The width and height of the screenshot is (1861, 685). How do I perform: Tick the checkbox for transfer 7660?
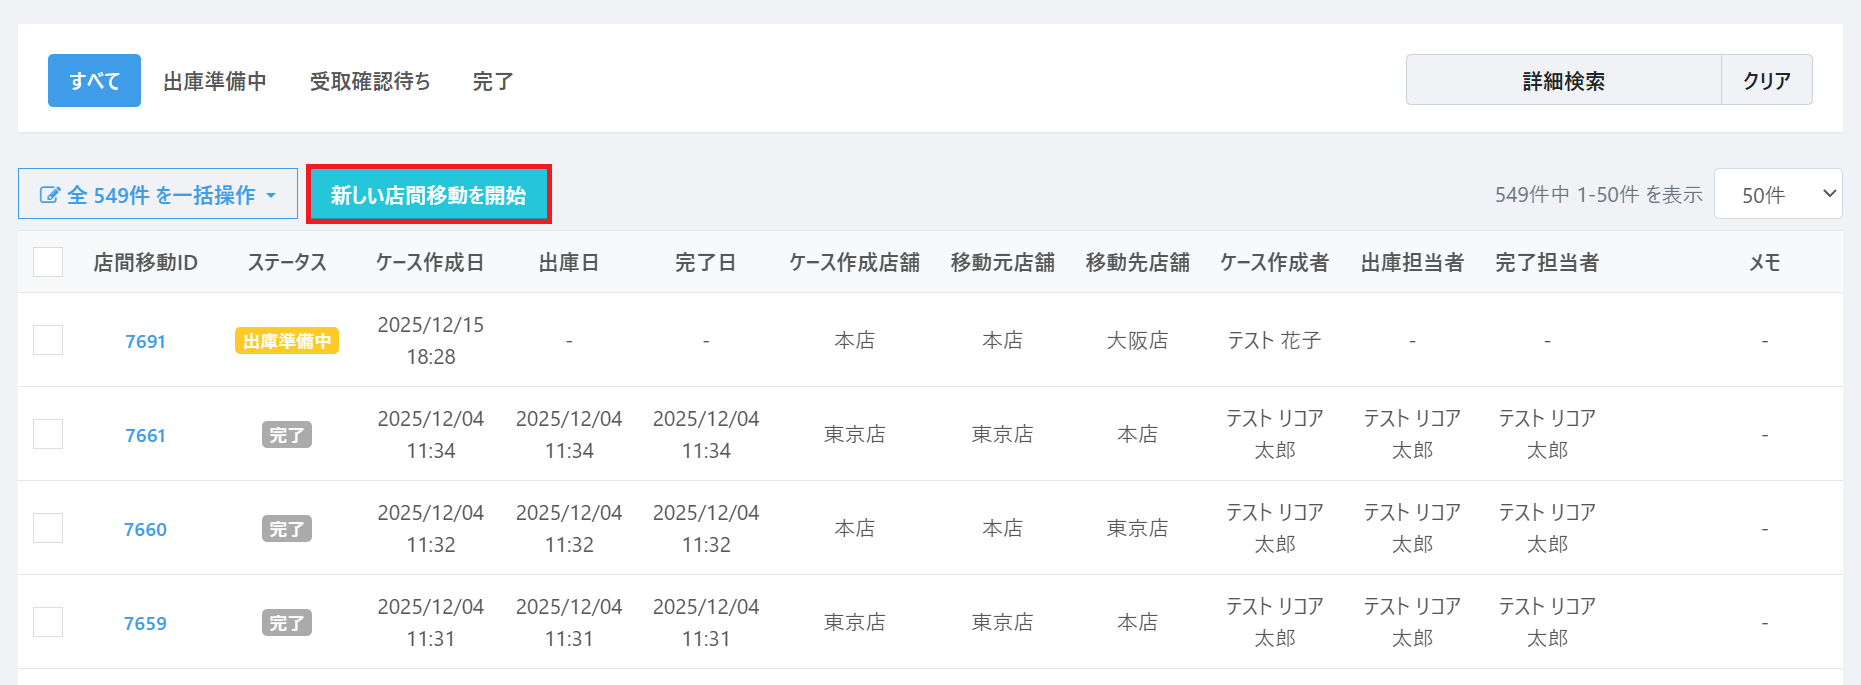[x=48, y=528]
